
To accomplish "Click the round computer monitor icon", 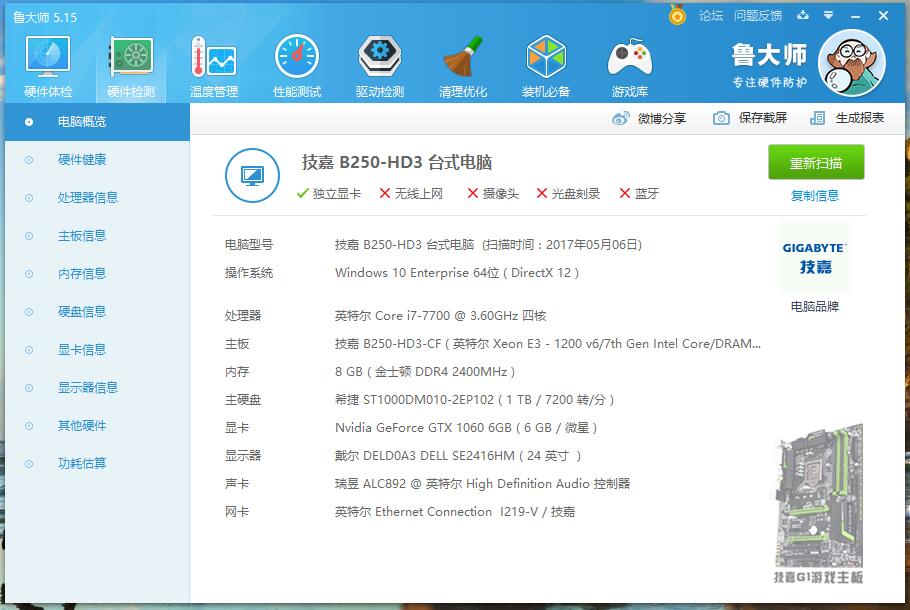I will (x=252, y=175).
